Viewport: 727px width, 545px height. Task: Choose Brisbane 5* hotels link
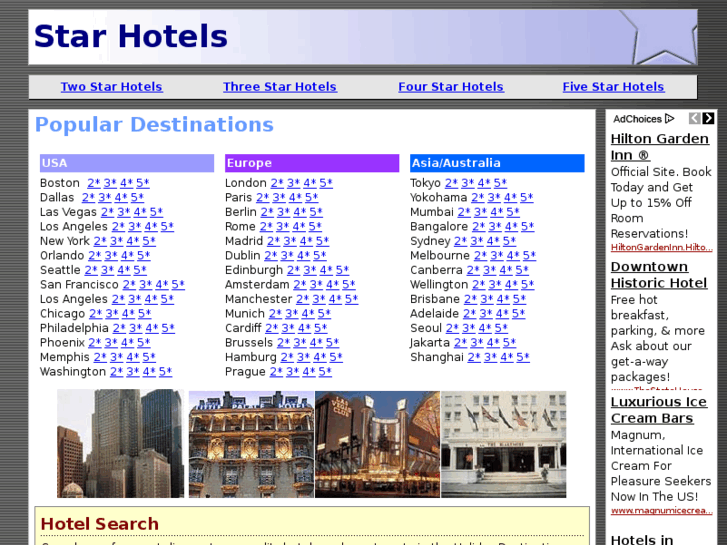[519, 299]
